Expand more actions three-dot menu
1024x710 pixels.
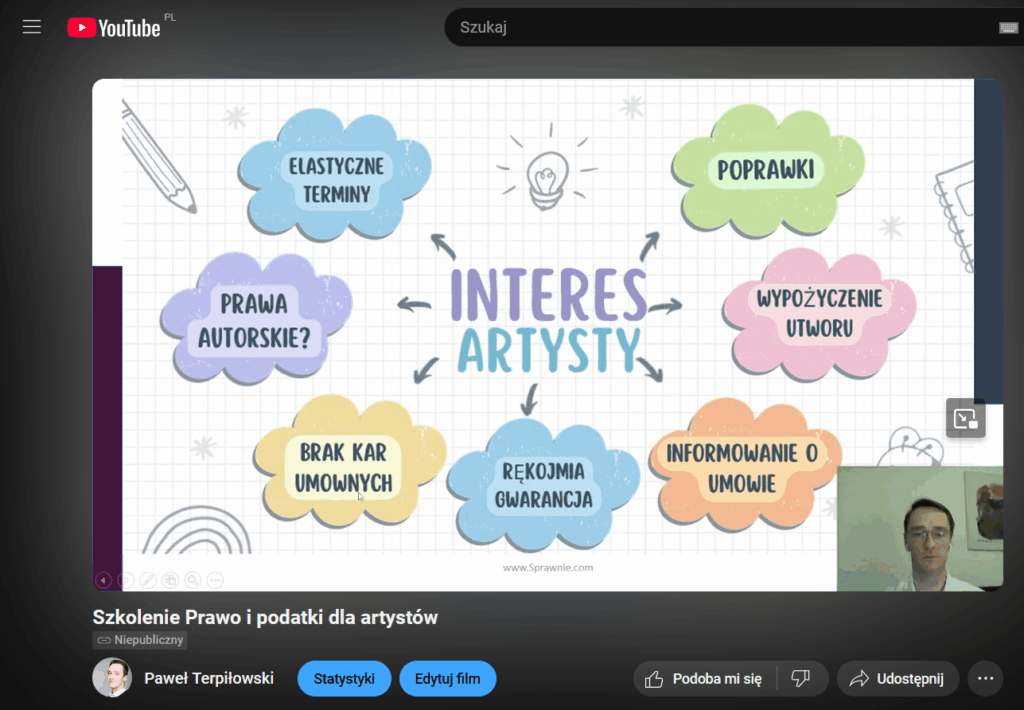point(985,679)
